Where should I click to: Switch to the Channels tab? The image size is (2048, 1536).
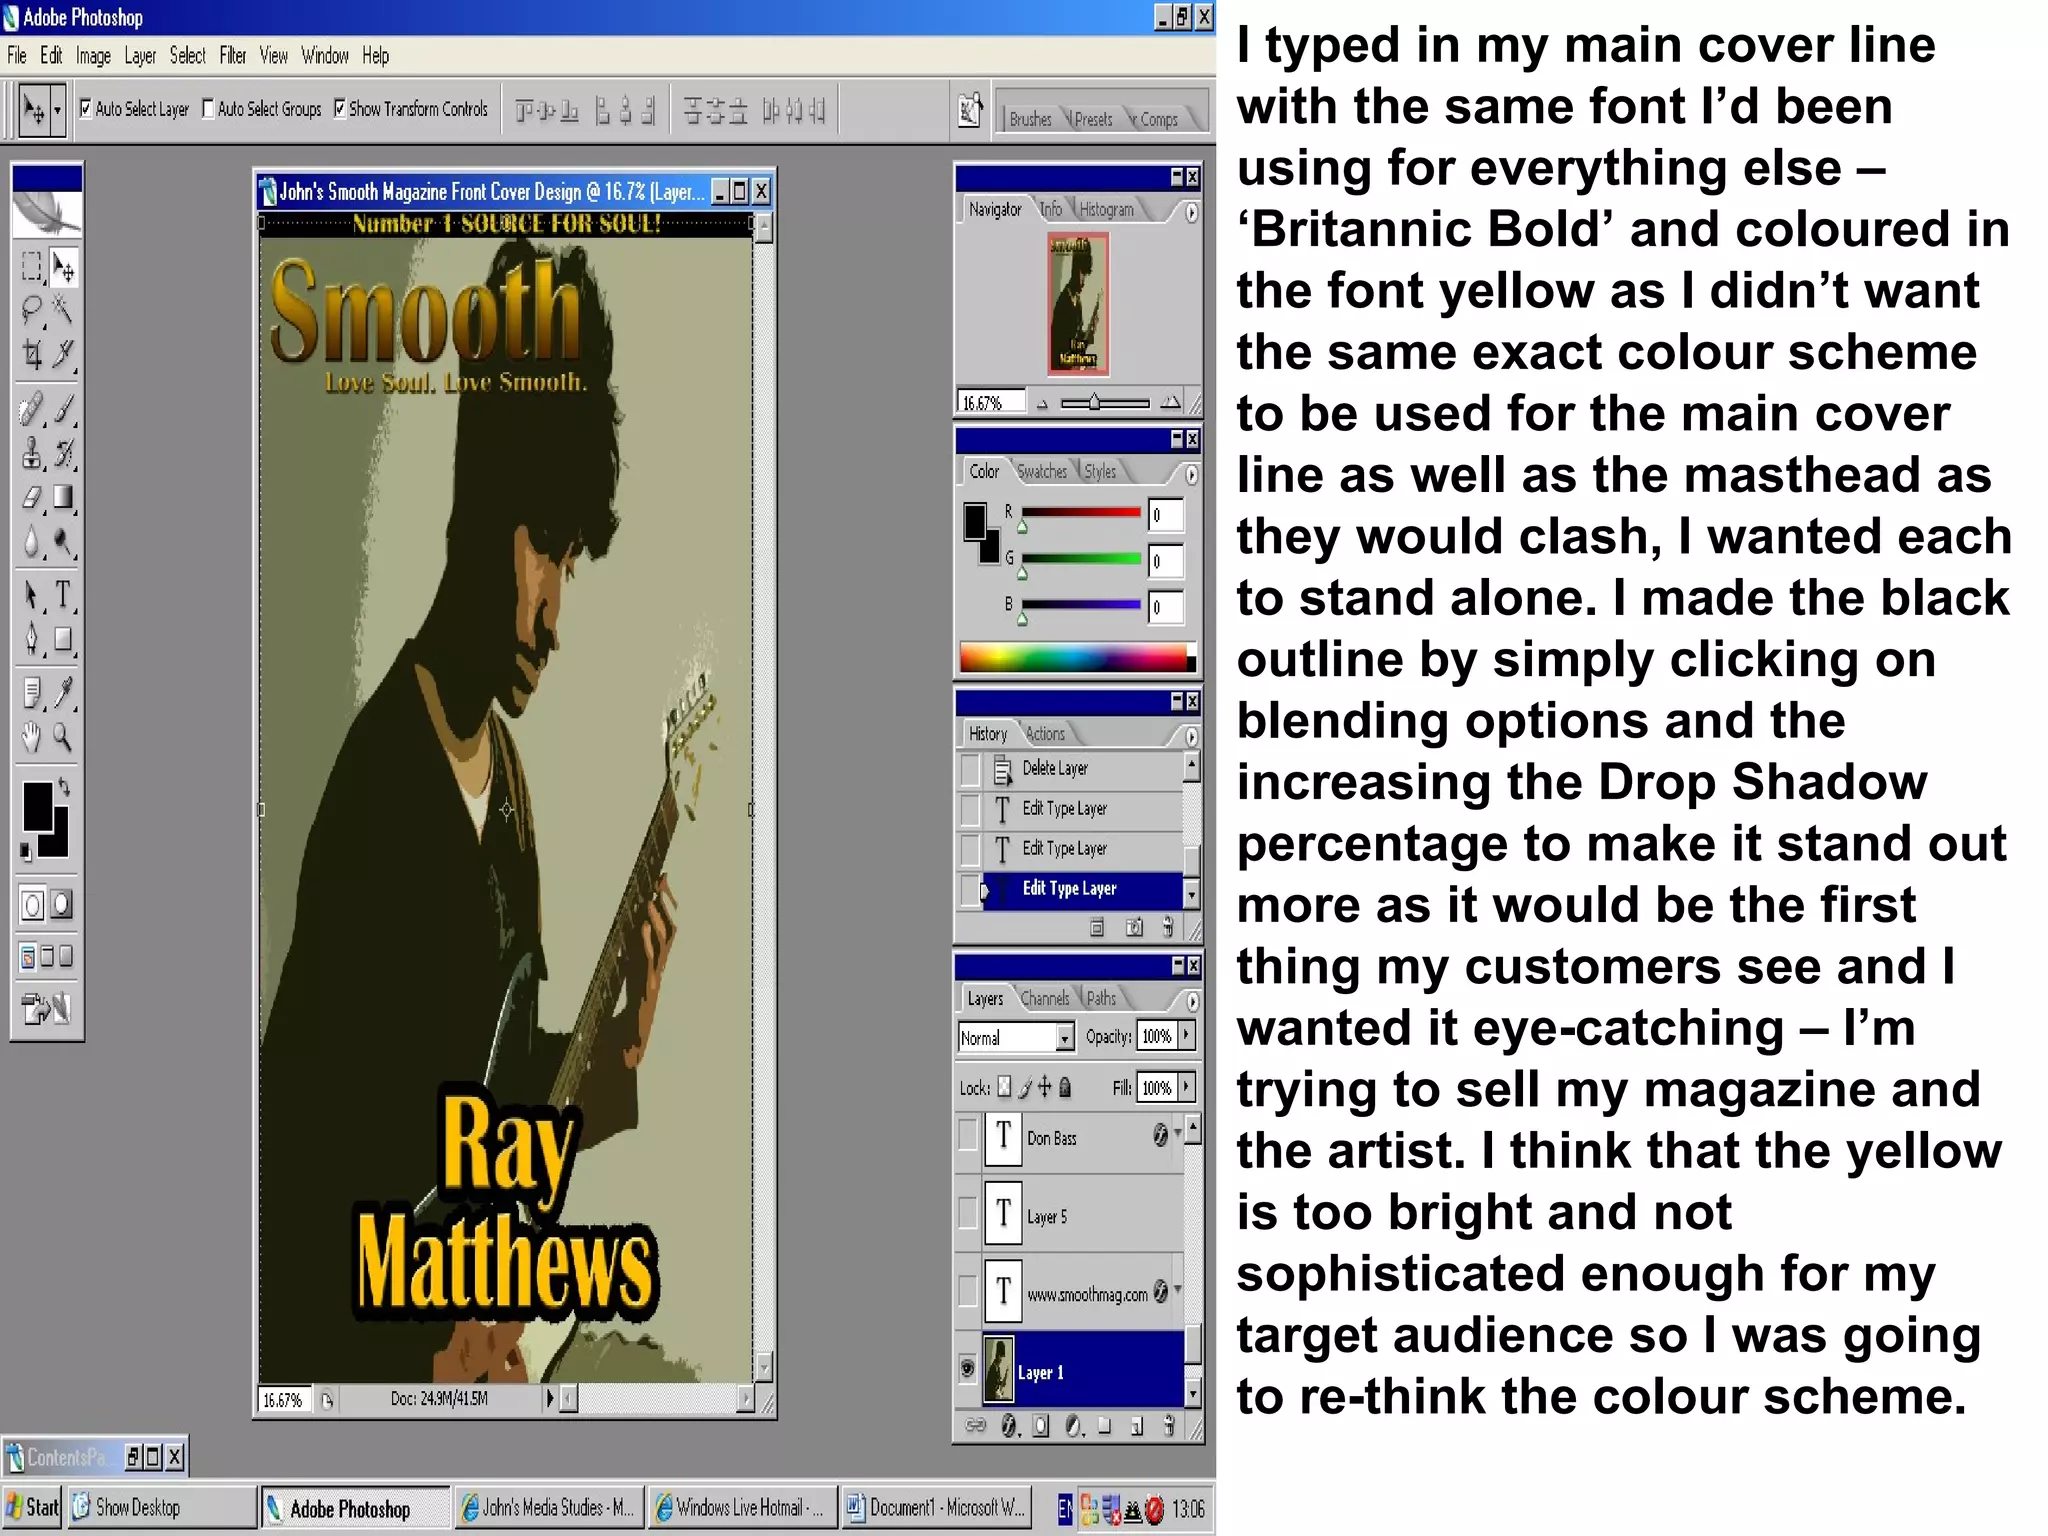[1045, 998]
